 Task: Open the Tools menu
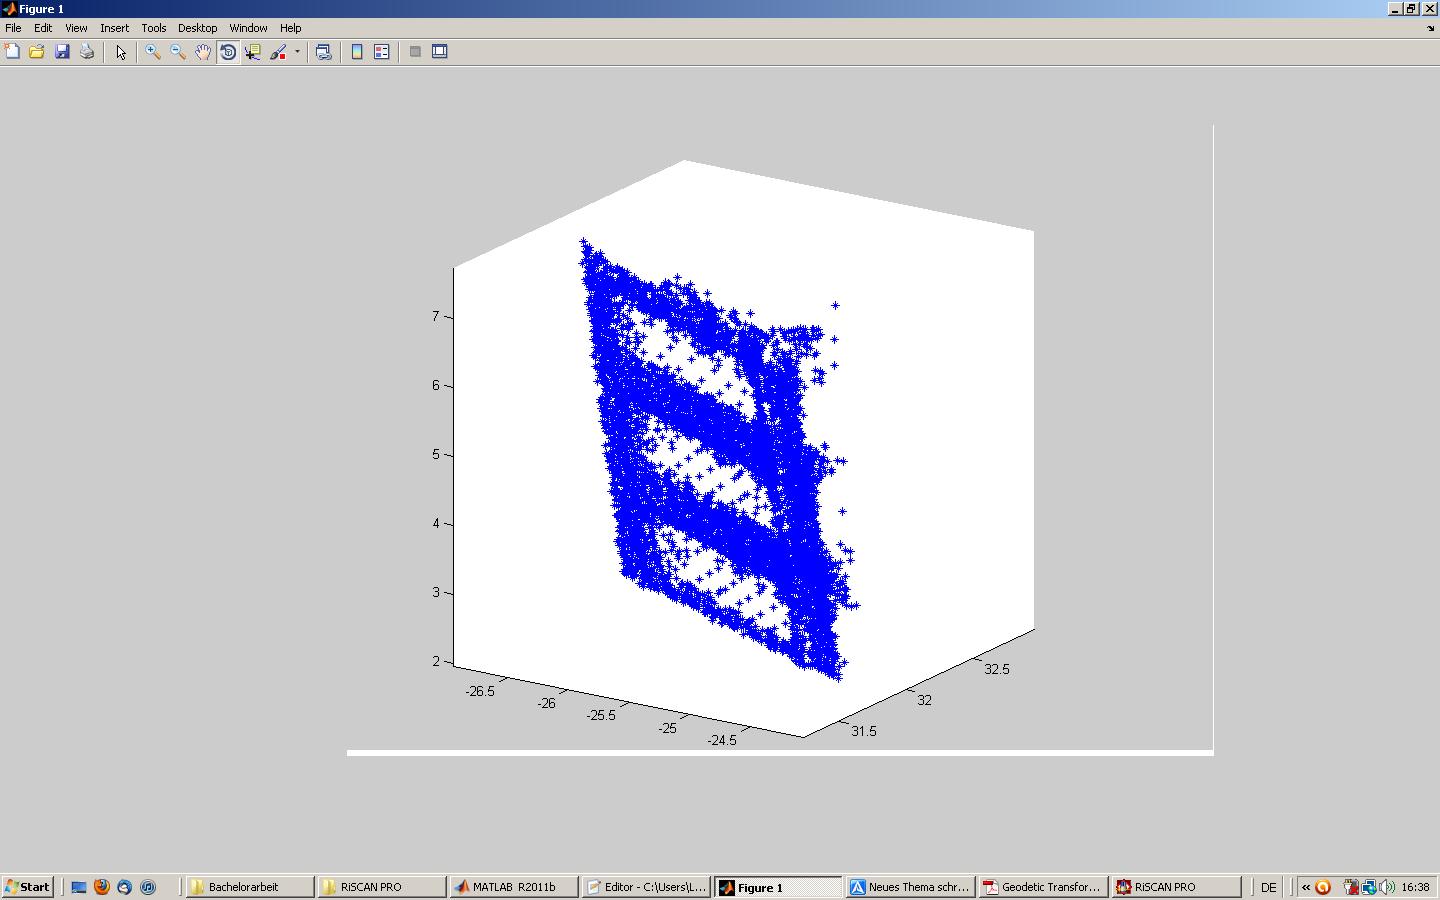coord(153,28)
